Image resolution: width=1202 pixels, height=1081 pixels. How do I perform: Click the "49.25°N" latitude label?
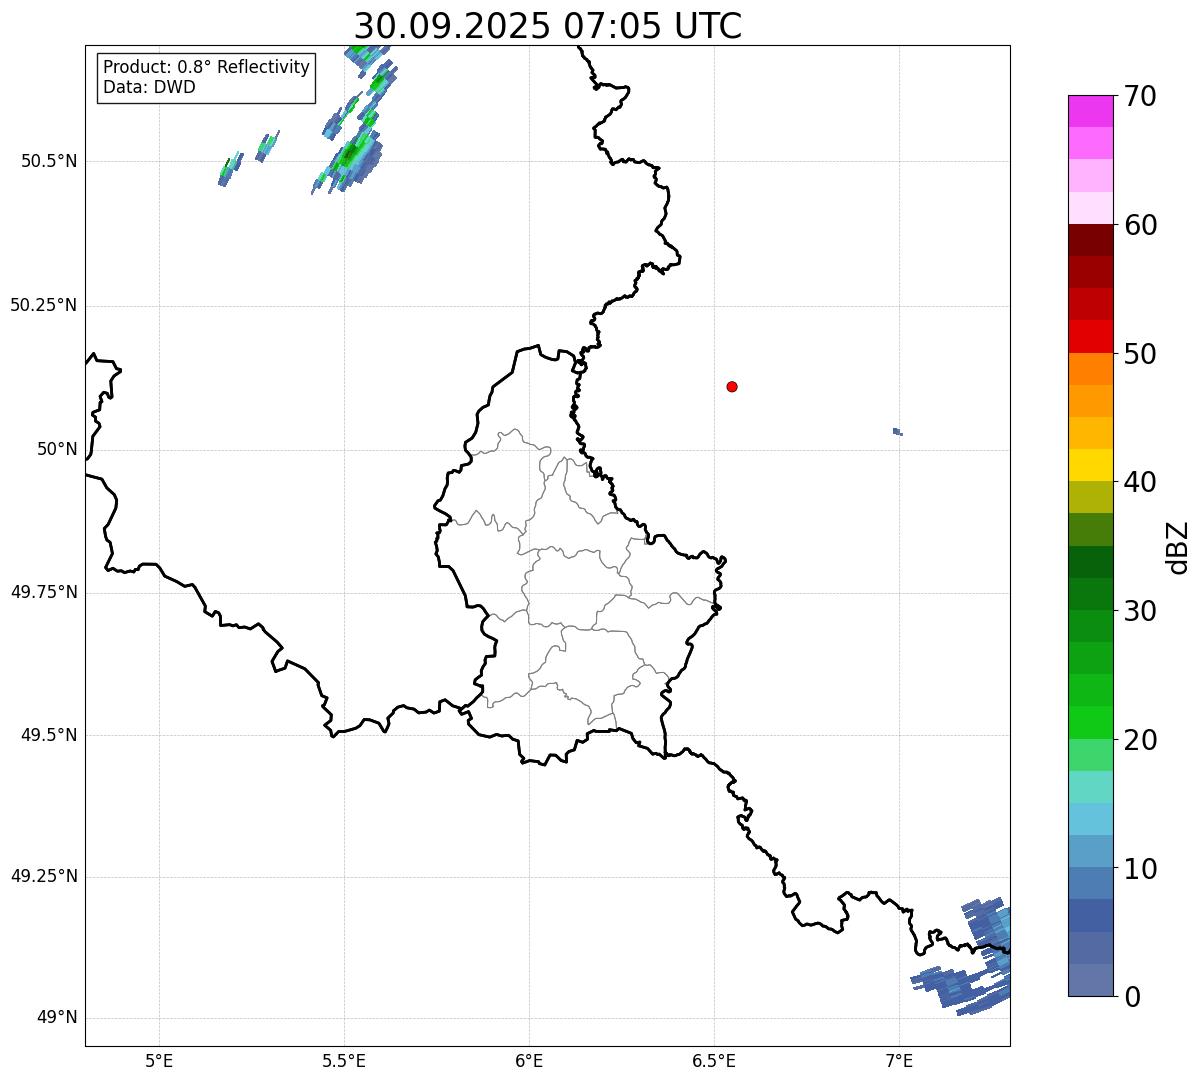(x=44, y=876)
